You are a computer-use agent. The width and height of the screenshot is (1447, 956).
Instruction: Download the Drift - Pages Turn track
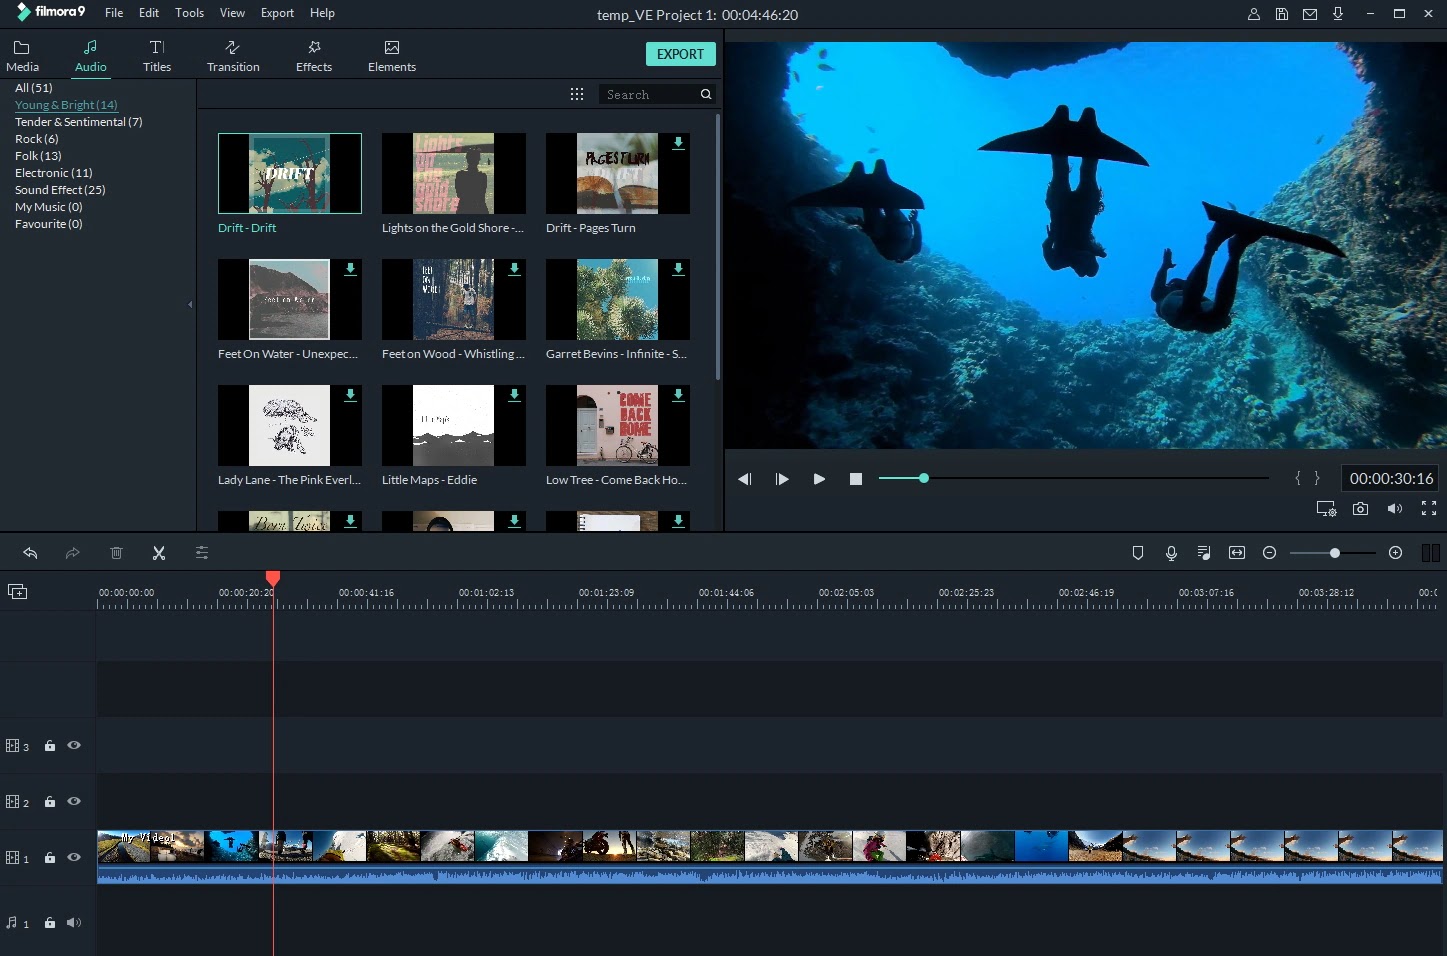click(x=678, y=143)
